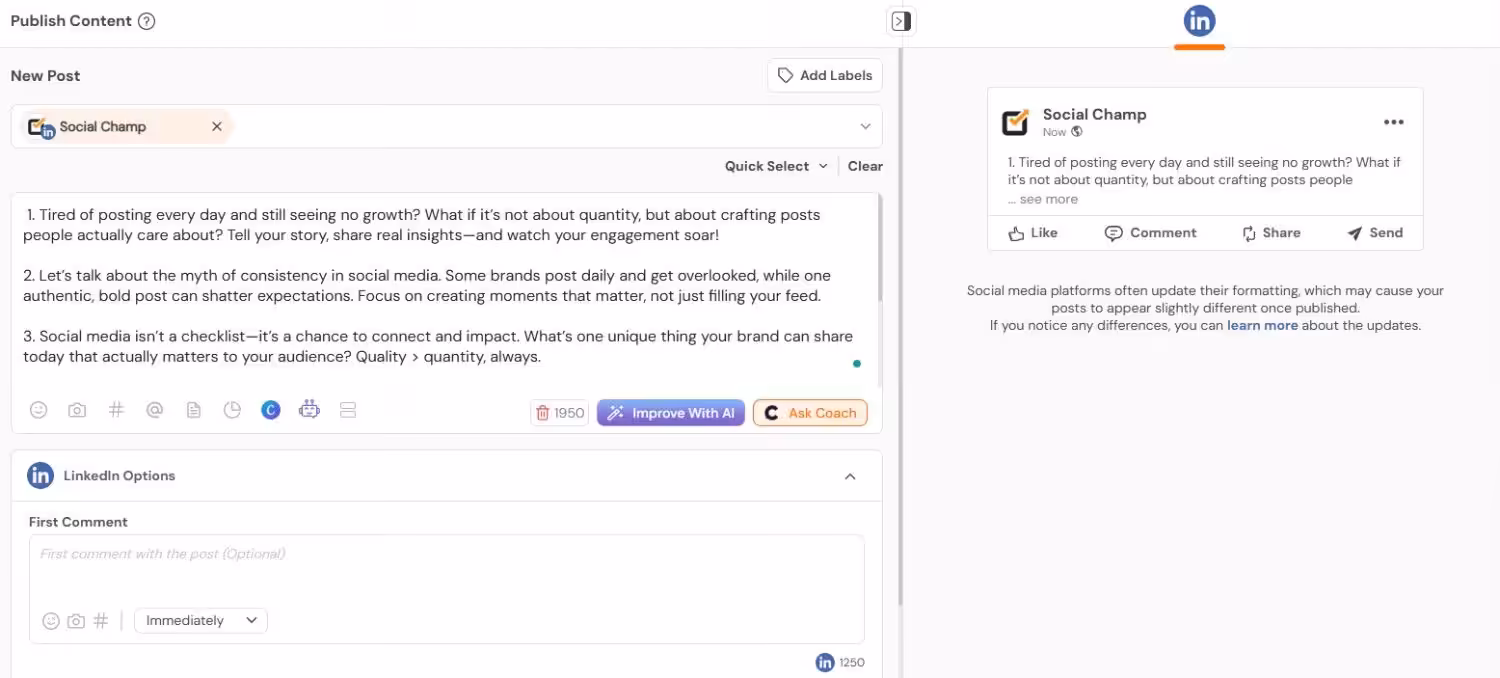1500x678 pixels.
Task: Click Comment on the preview post
Action: coord(1150,233)
